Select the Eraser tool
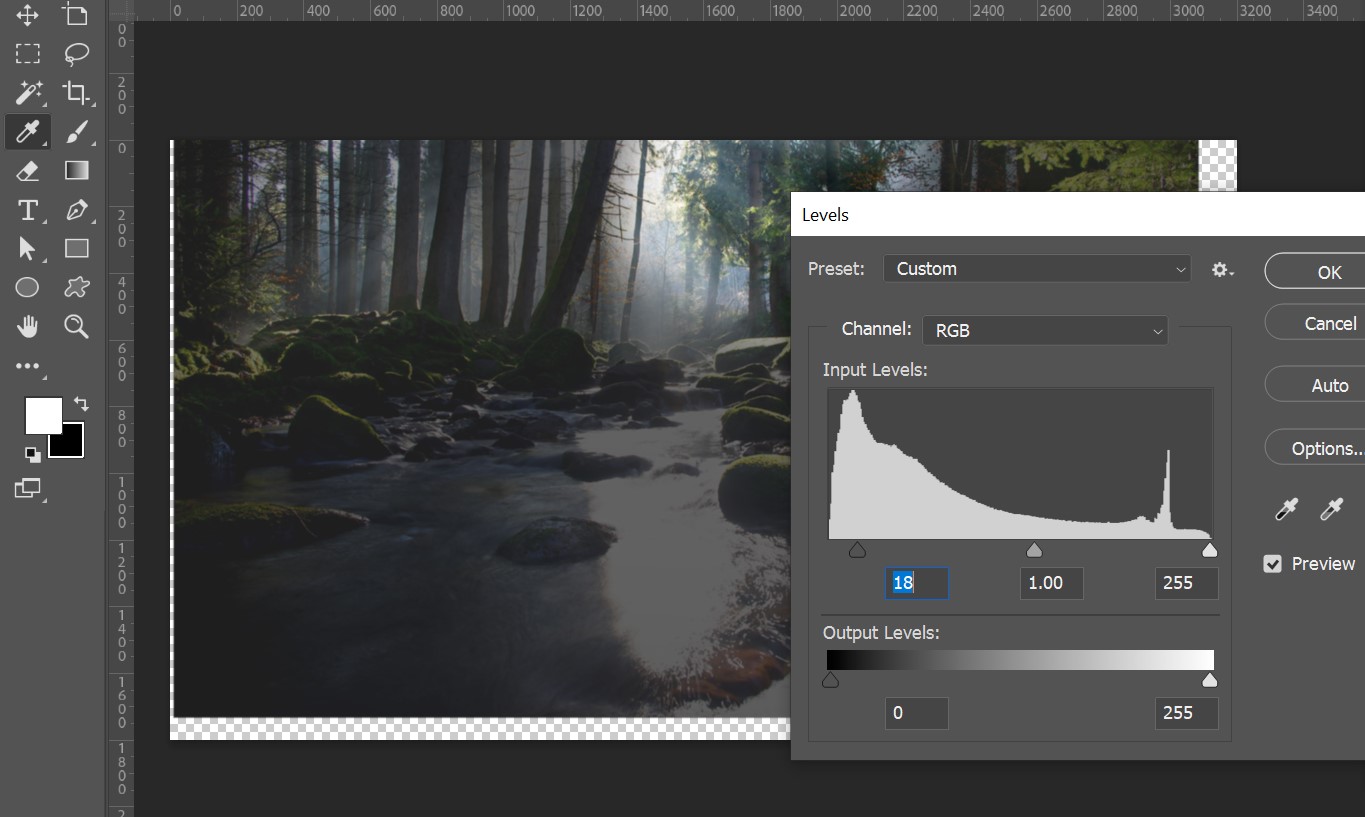The width and height of the screenshot is (1365, 817). pos(27,171)
